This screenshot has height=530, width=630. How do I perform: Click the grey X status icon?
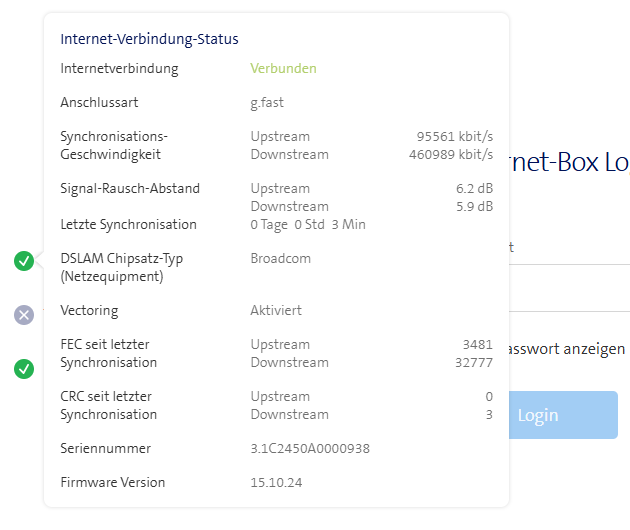tap(24, 315)
